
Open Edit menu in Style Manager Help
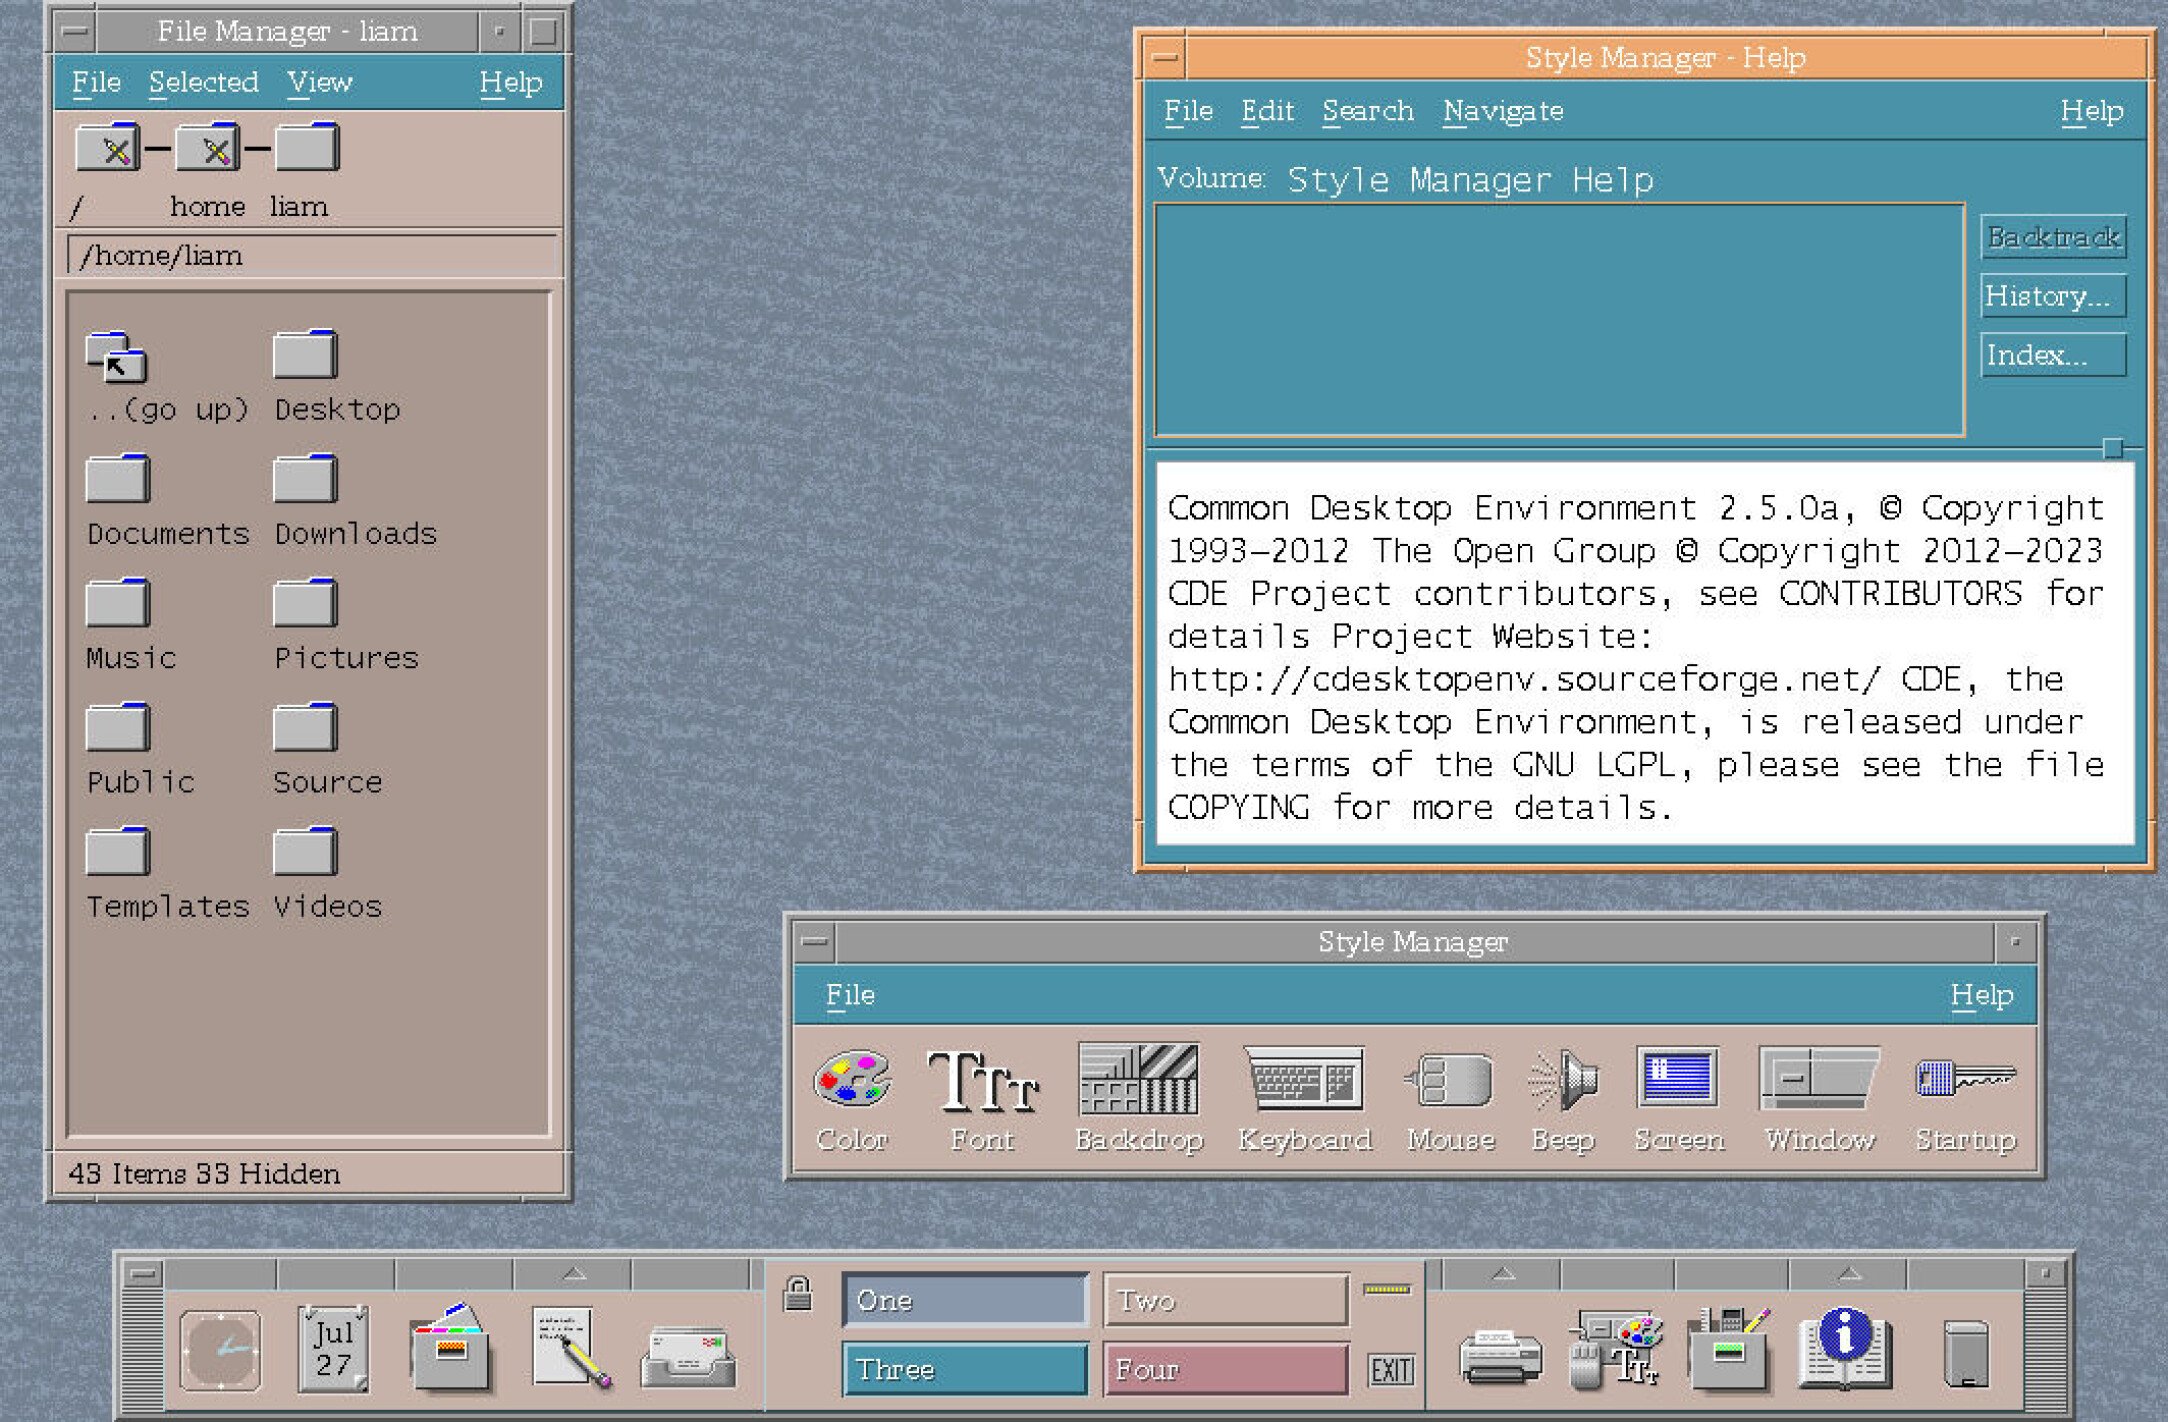pos(1267,111)
